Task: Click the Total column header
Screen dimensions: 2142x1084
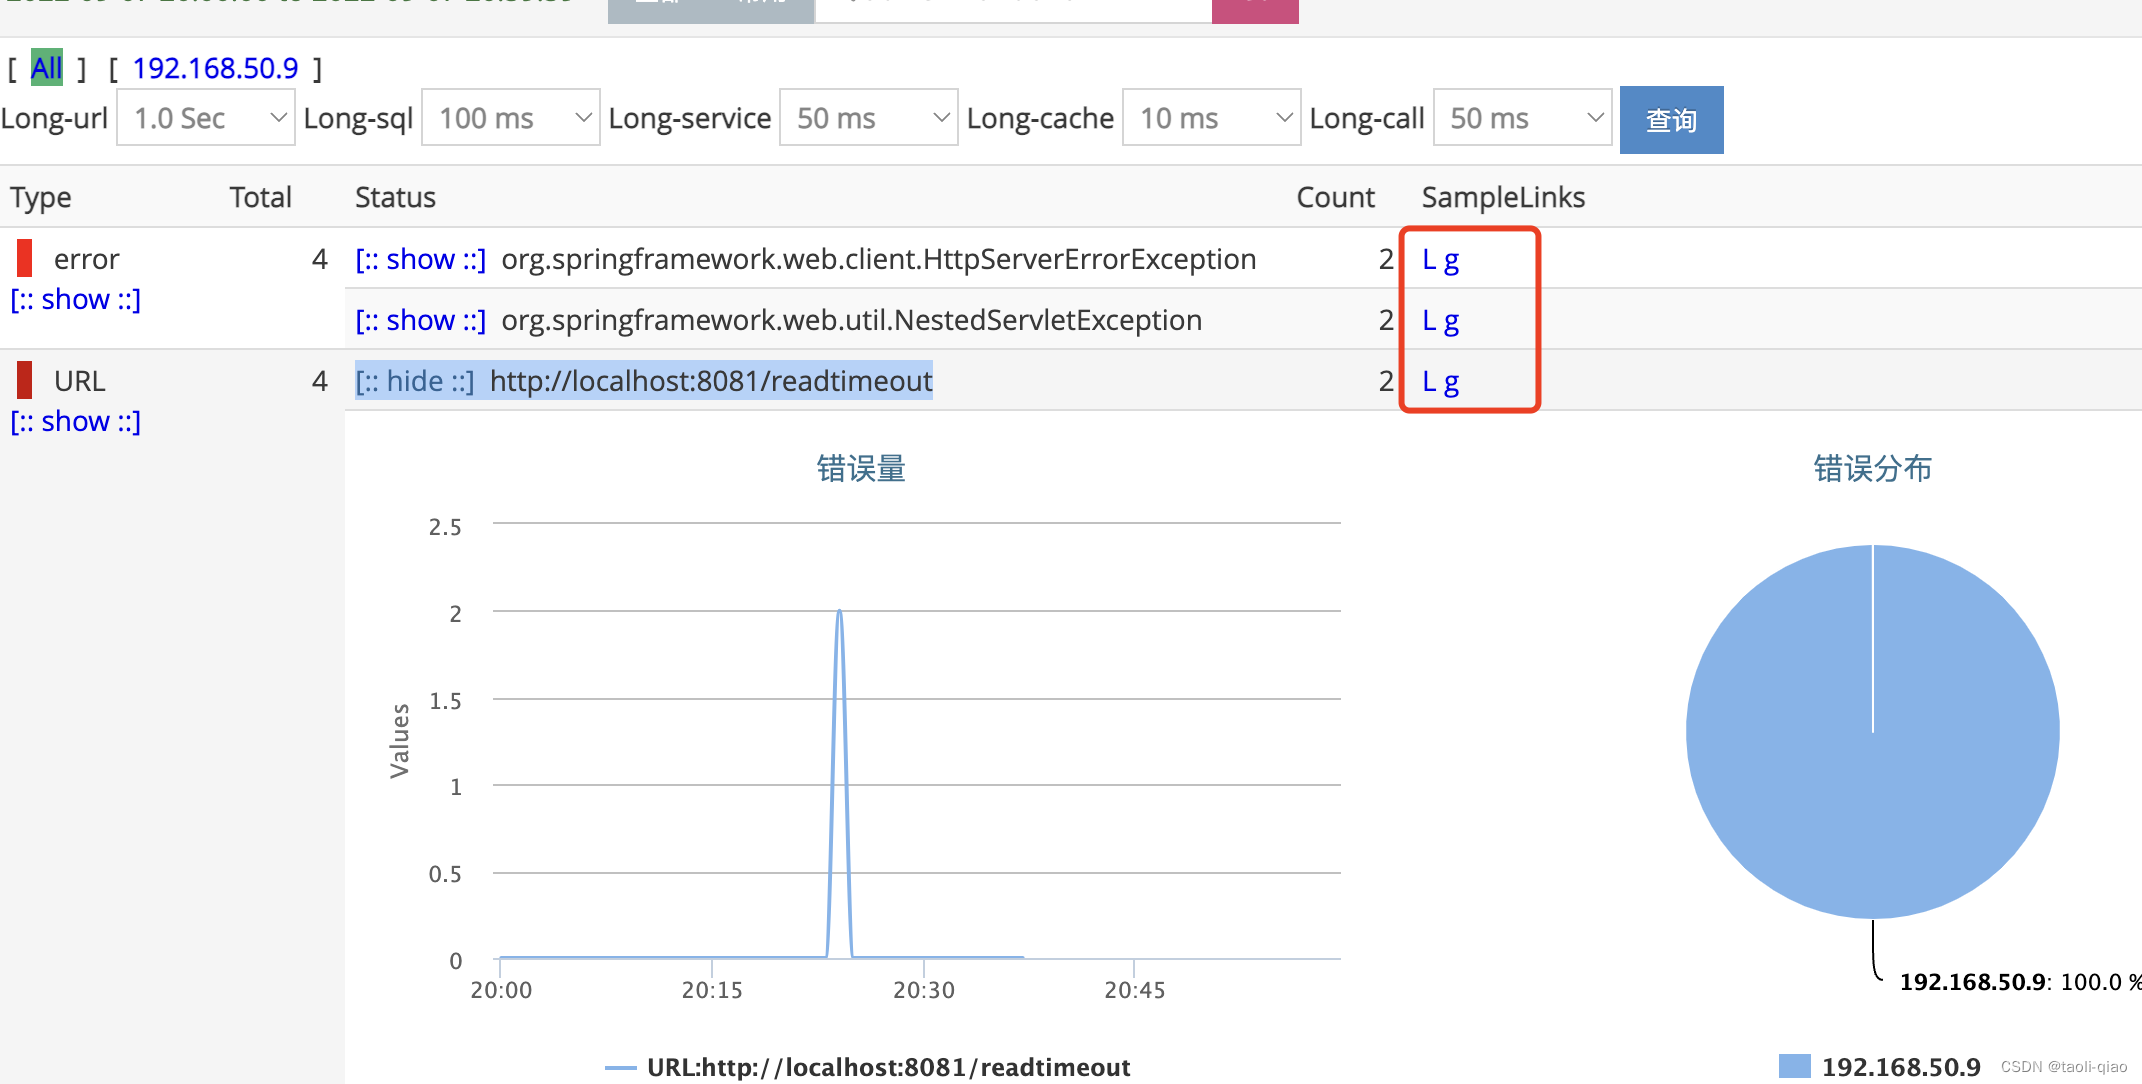Action: pos(261,198)
